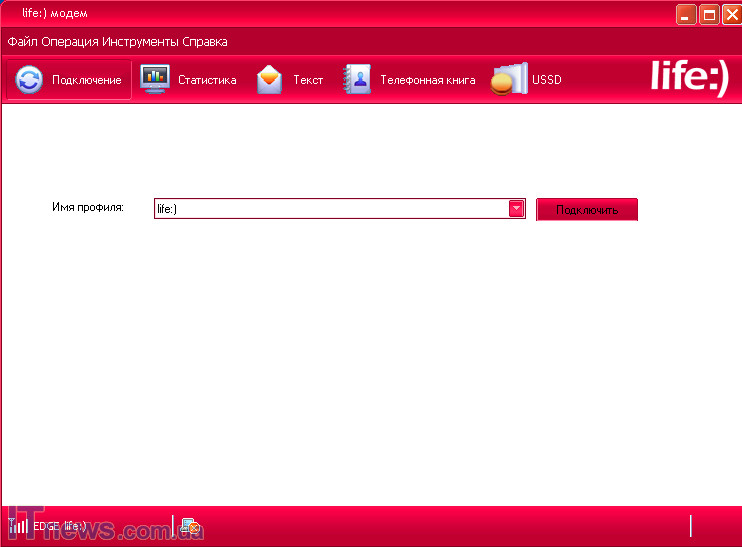
Task: Click the signal strength bars icon
Action: (18, 525)
